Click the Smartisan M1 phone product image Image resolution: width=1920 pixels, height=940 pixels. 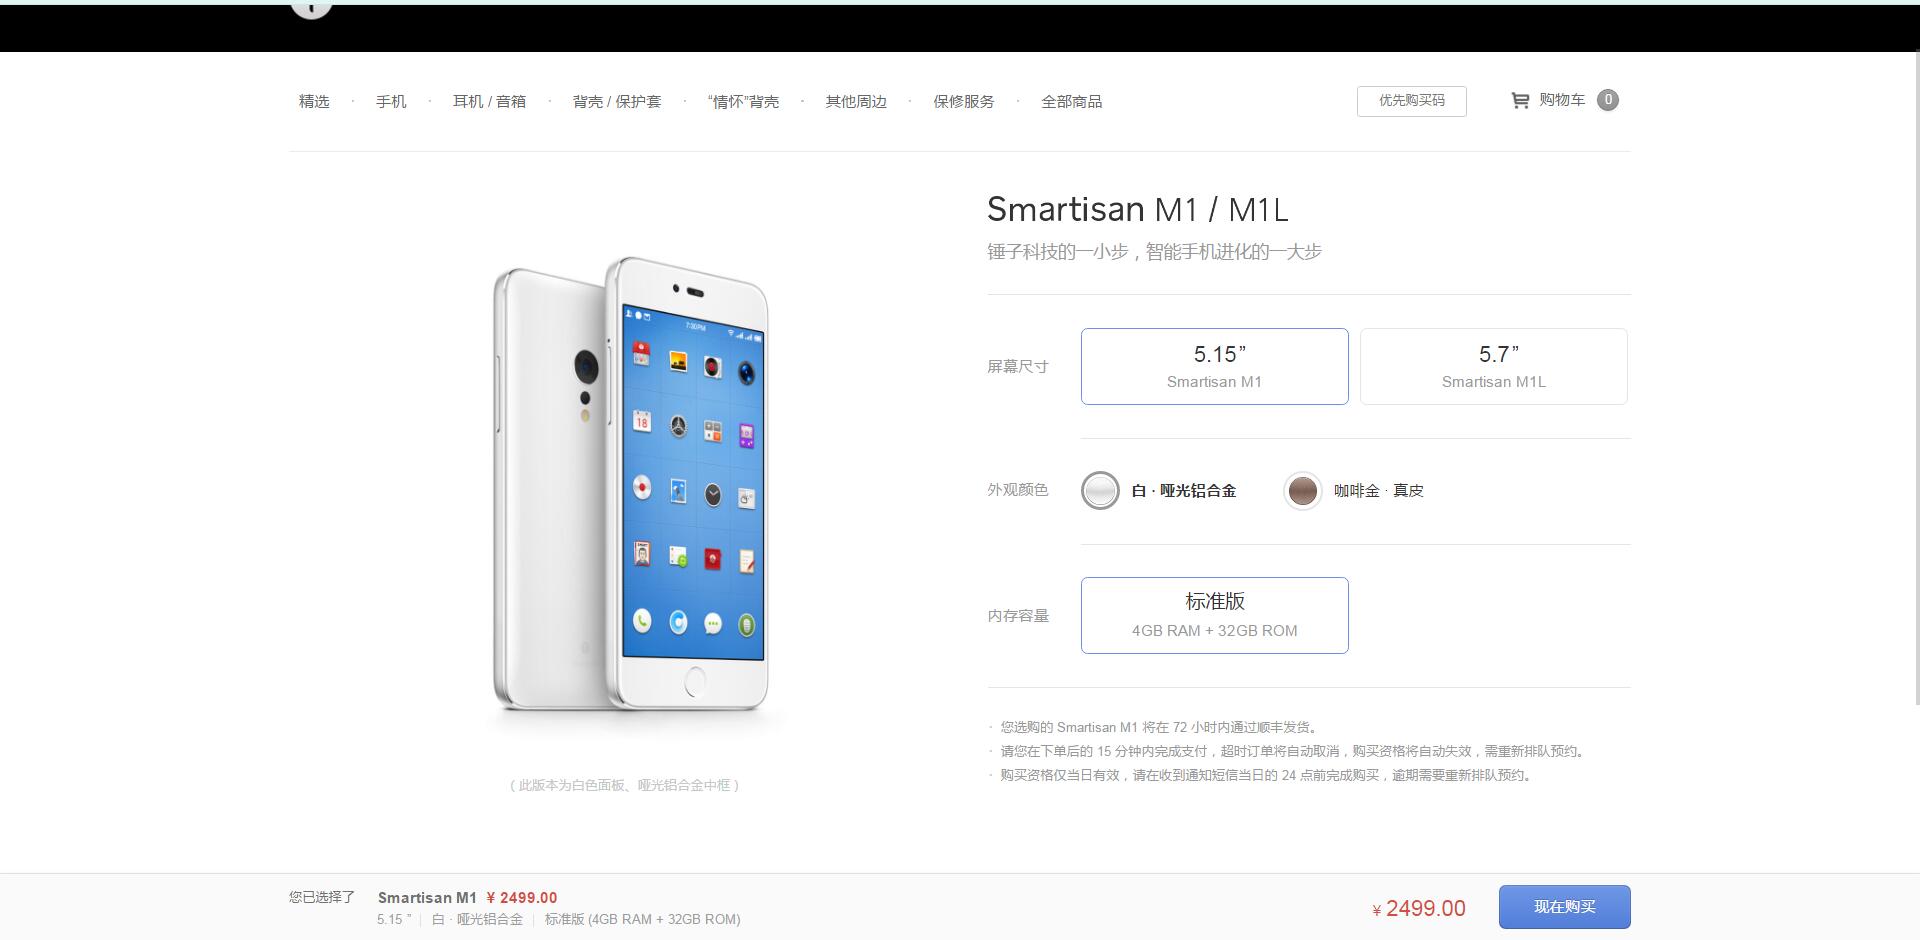tap(631, 485)
